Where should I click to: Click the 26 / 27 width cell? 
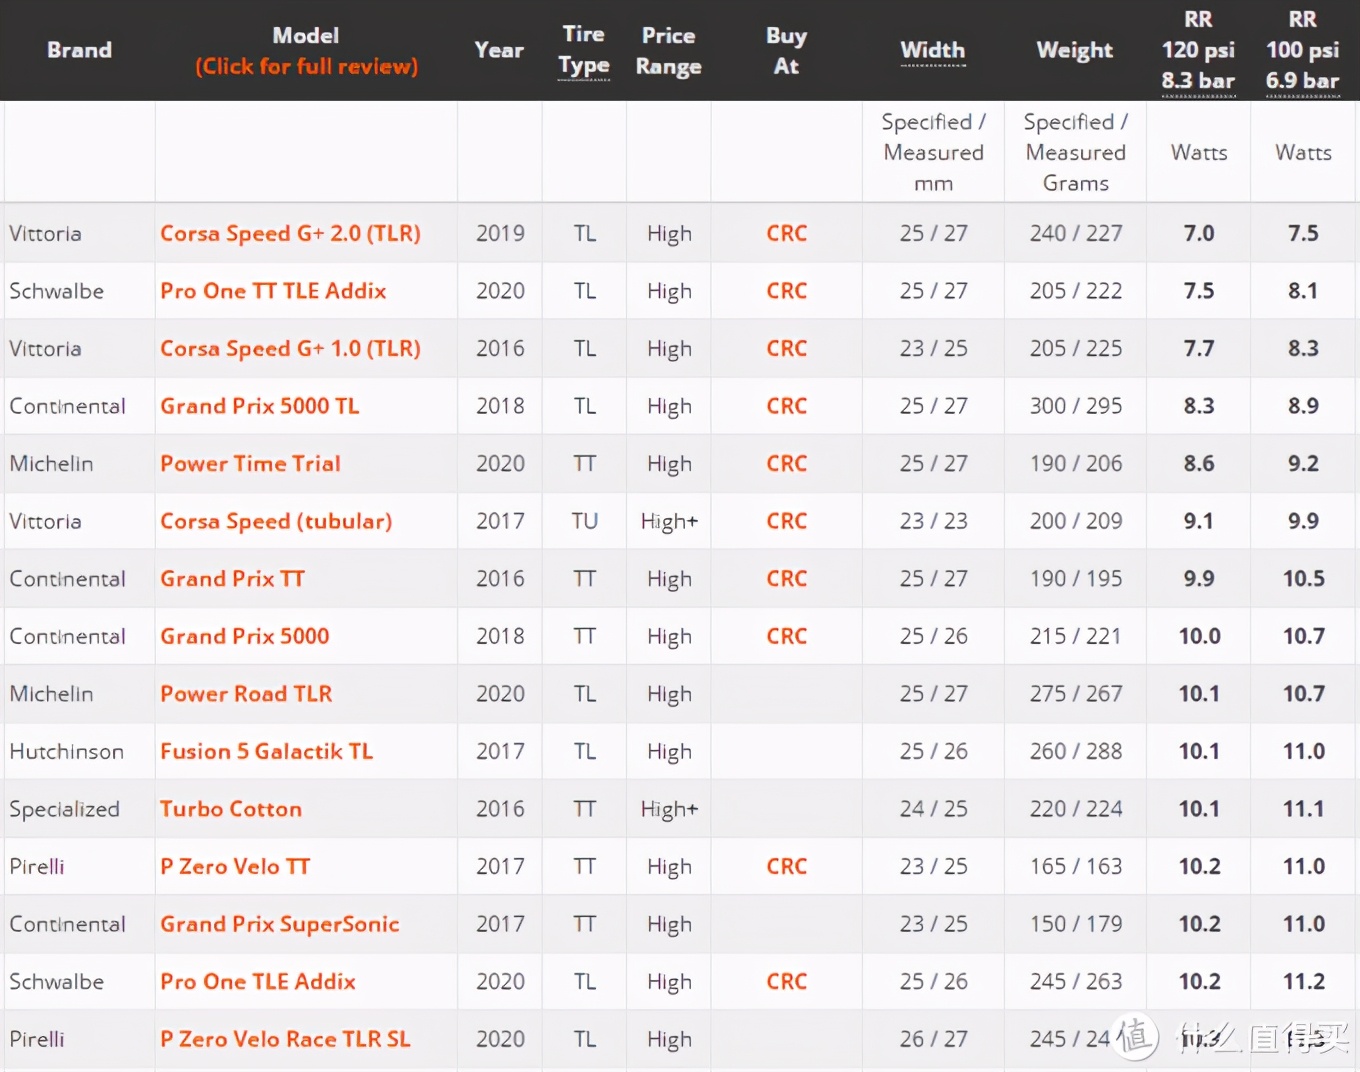tap(933, 1039)
